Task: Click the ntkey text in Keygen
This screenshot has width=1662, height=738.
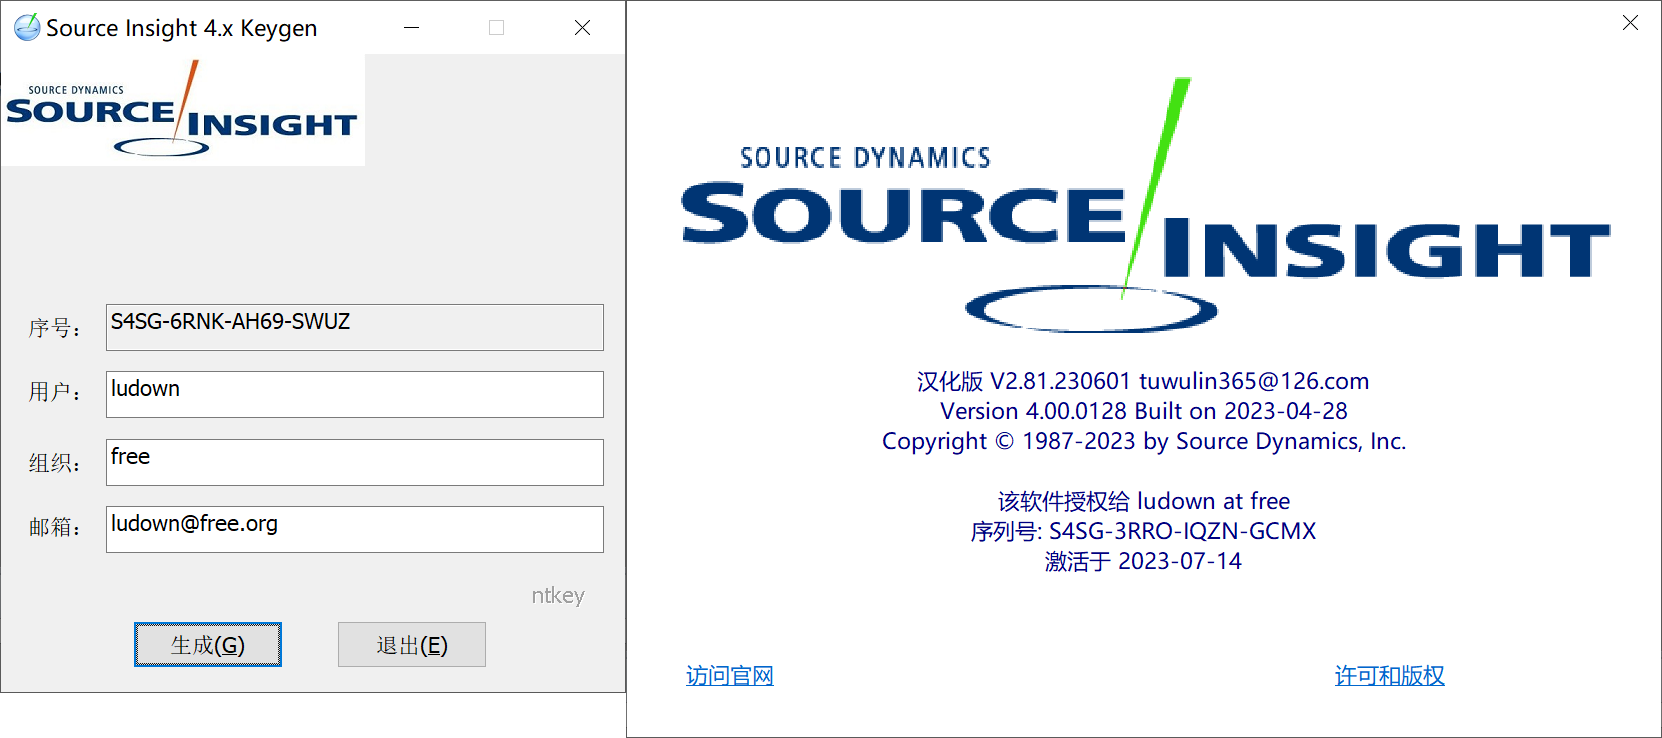Action: [x=558, y=595]
